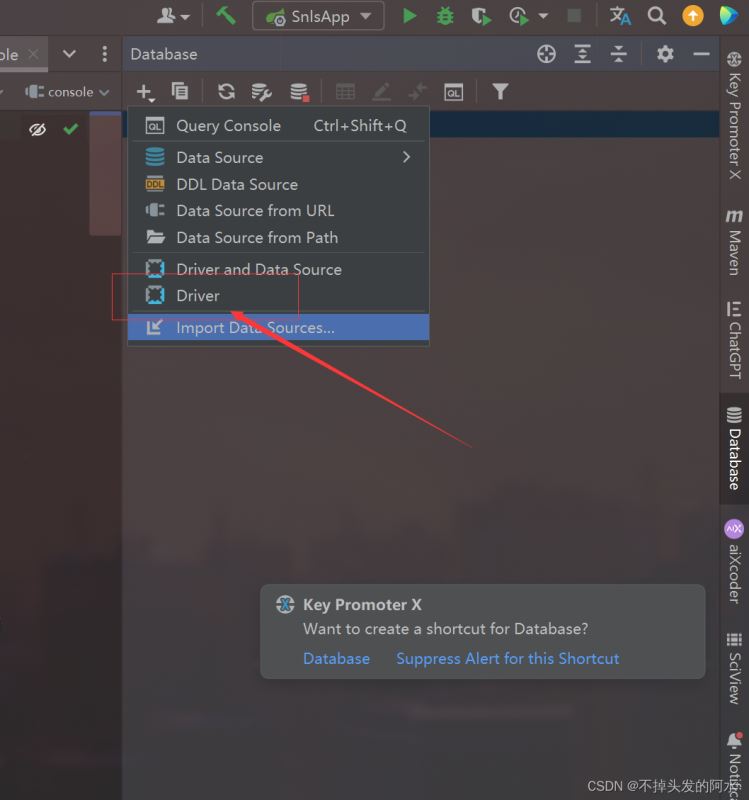Open the Notifications side tab
749x800 pixels.
pos(734,764)
